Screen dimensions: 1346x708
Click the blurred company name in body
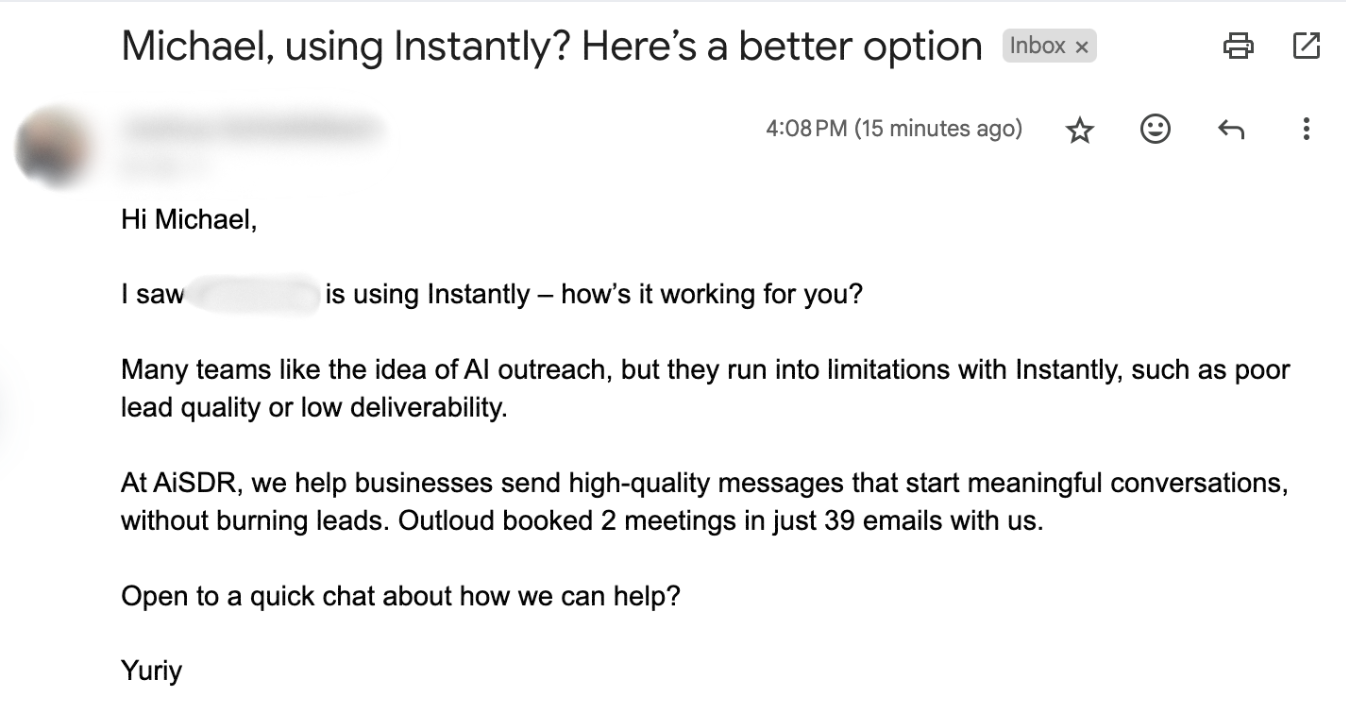(253, 295)
